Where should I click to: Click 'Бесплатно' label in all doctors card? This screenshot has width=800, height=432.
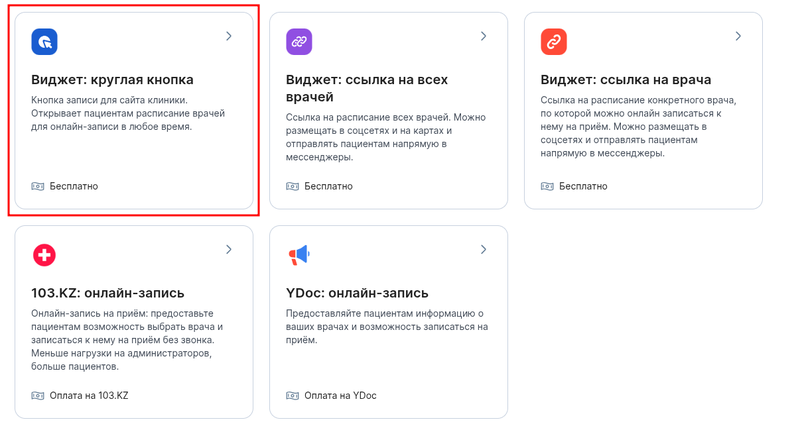click(x=328, y=186)
